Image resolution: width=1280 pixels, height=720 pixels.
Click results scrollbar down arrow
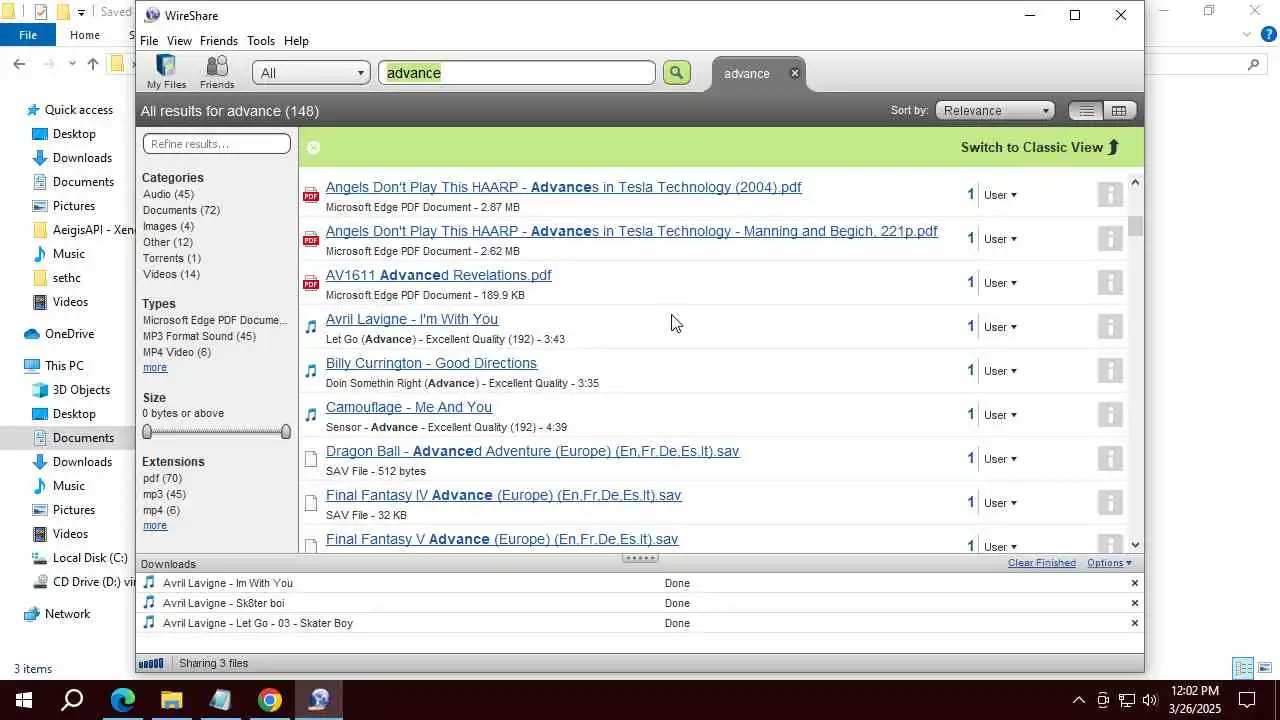tap(1135, 545)
